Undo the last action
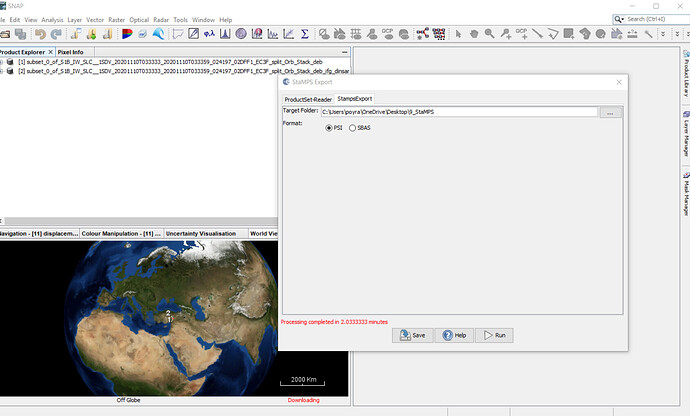 pos(40,34)
